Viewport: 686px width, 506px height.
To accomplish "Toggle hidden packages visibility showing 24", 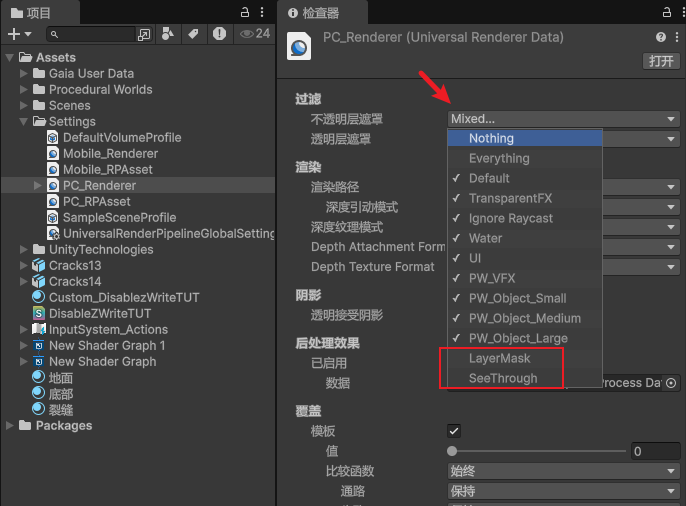I will coord(255,34).
